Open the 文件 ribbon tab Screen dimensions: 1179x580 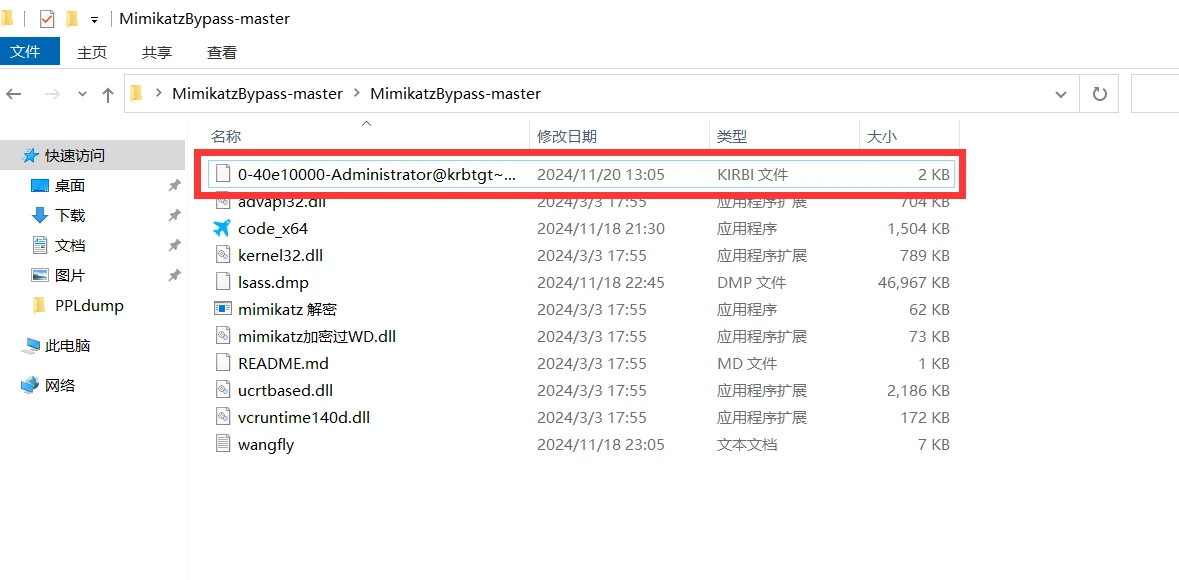[x=29, y=52]
